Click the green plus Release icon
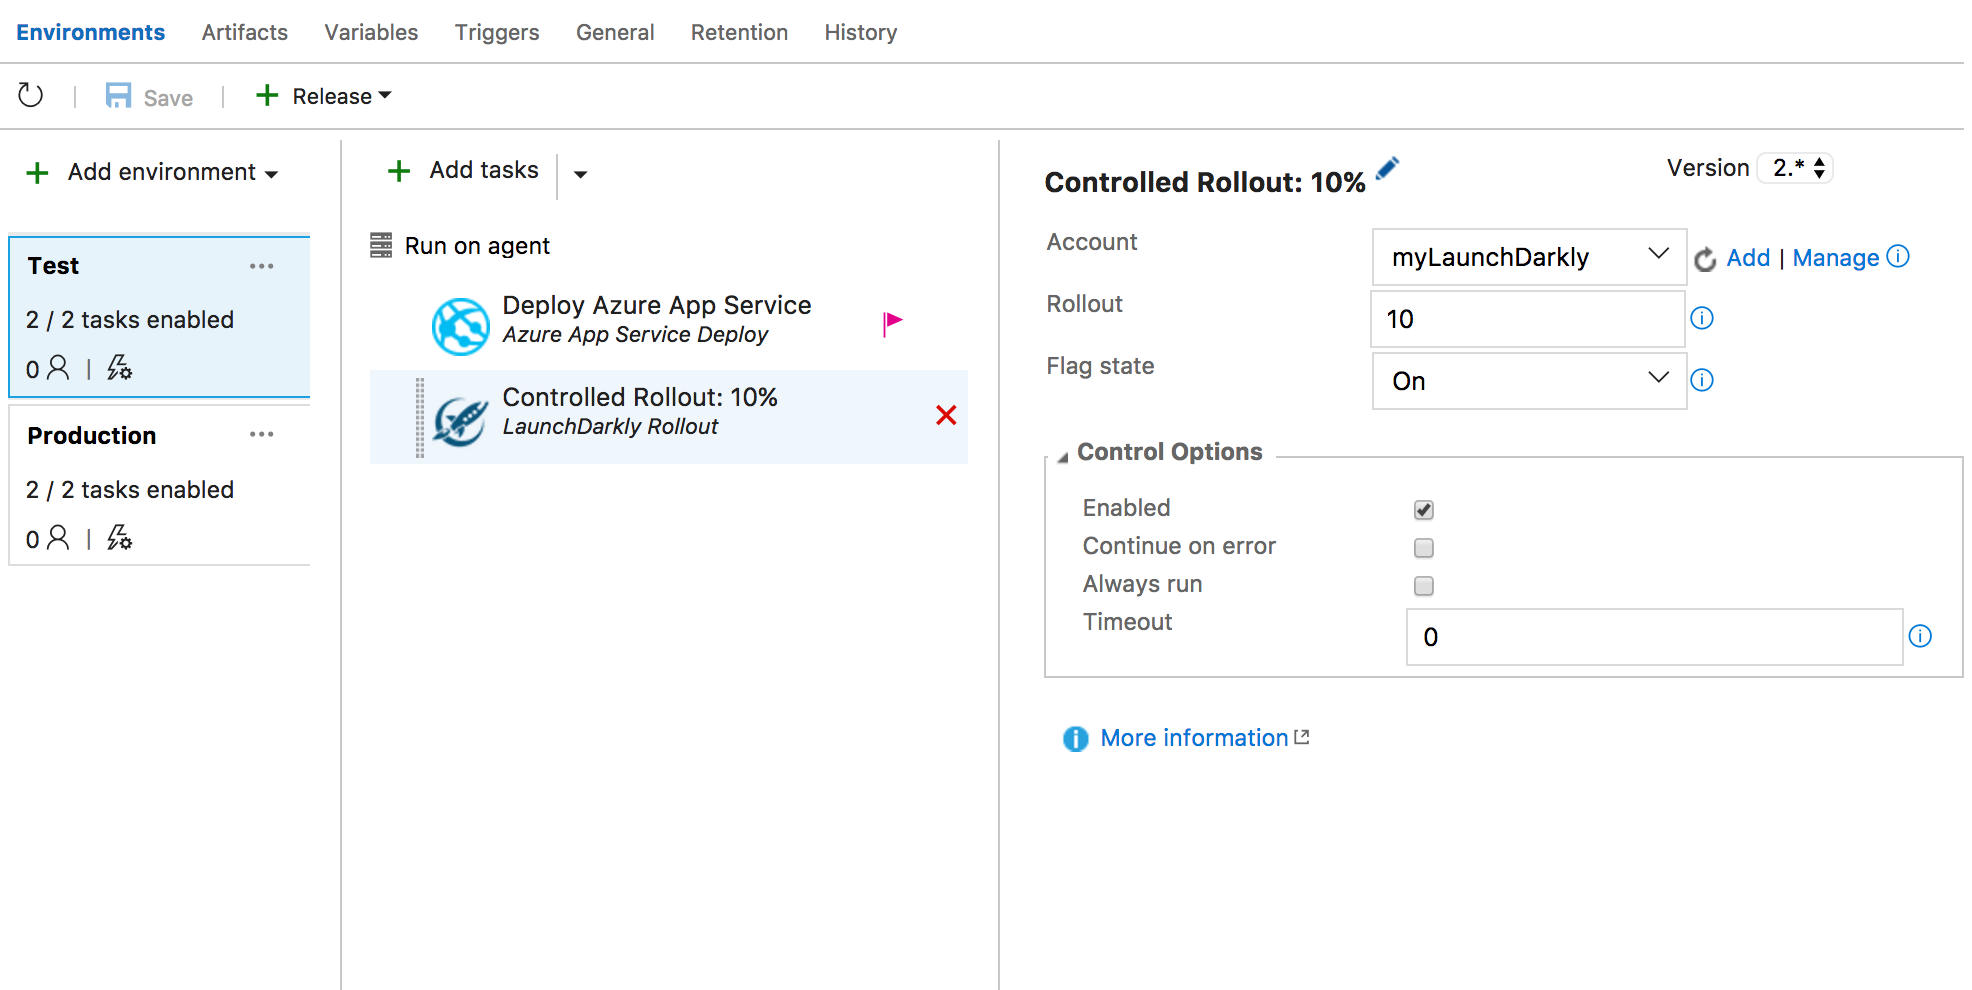The image size is (1972, 990). tap(266, 95)
